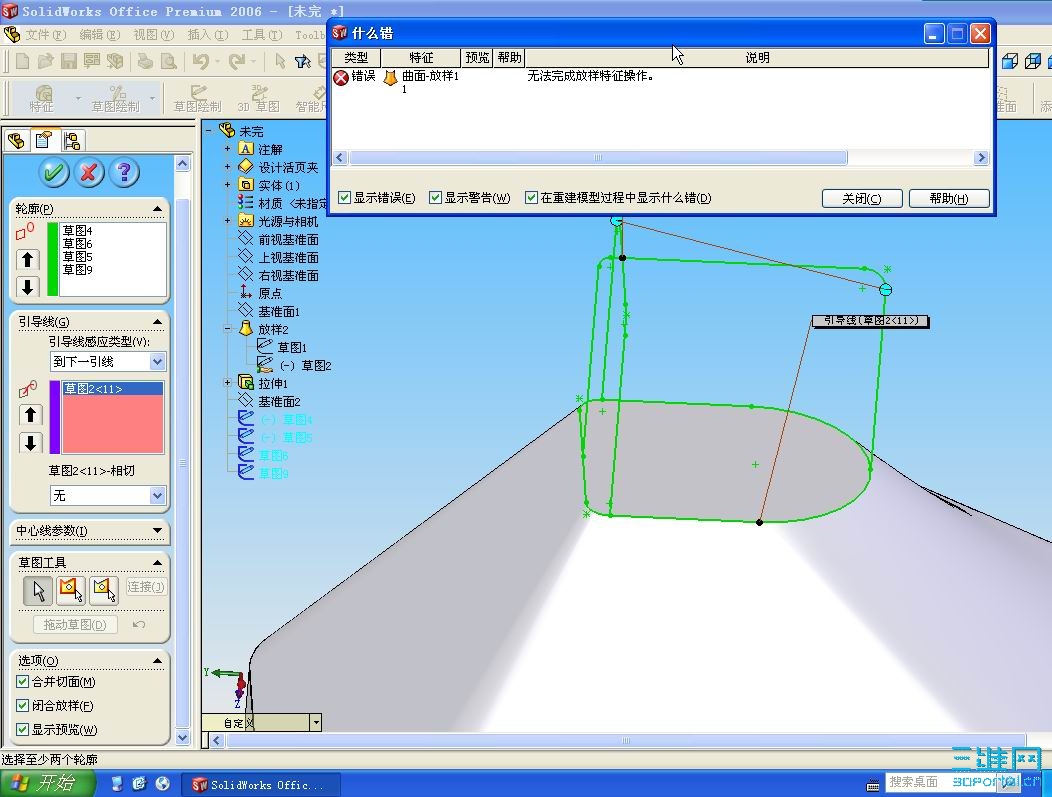Open the 编辑 menu
1052x797 pixels.
99,34
